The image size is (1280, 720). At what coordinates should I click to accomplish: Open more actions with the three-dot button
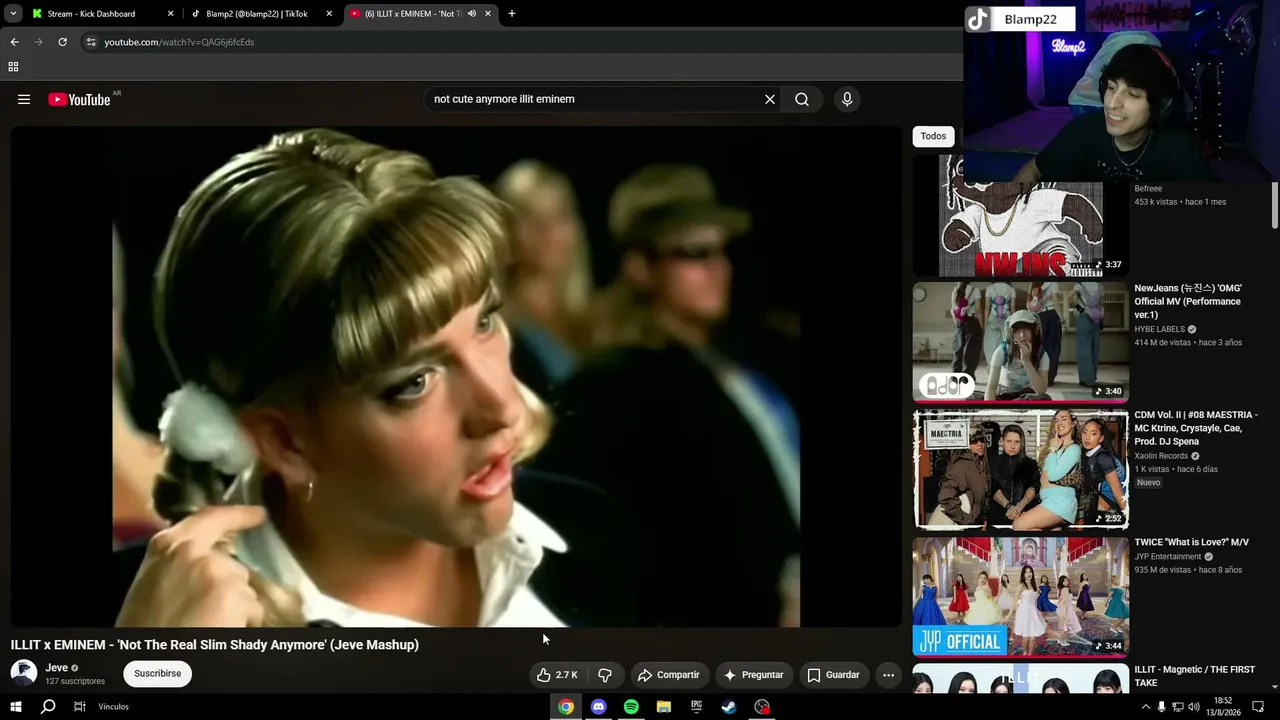(x=888, y=675)
